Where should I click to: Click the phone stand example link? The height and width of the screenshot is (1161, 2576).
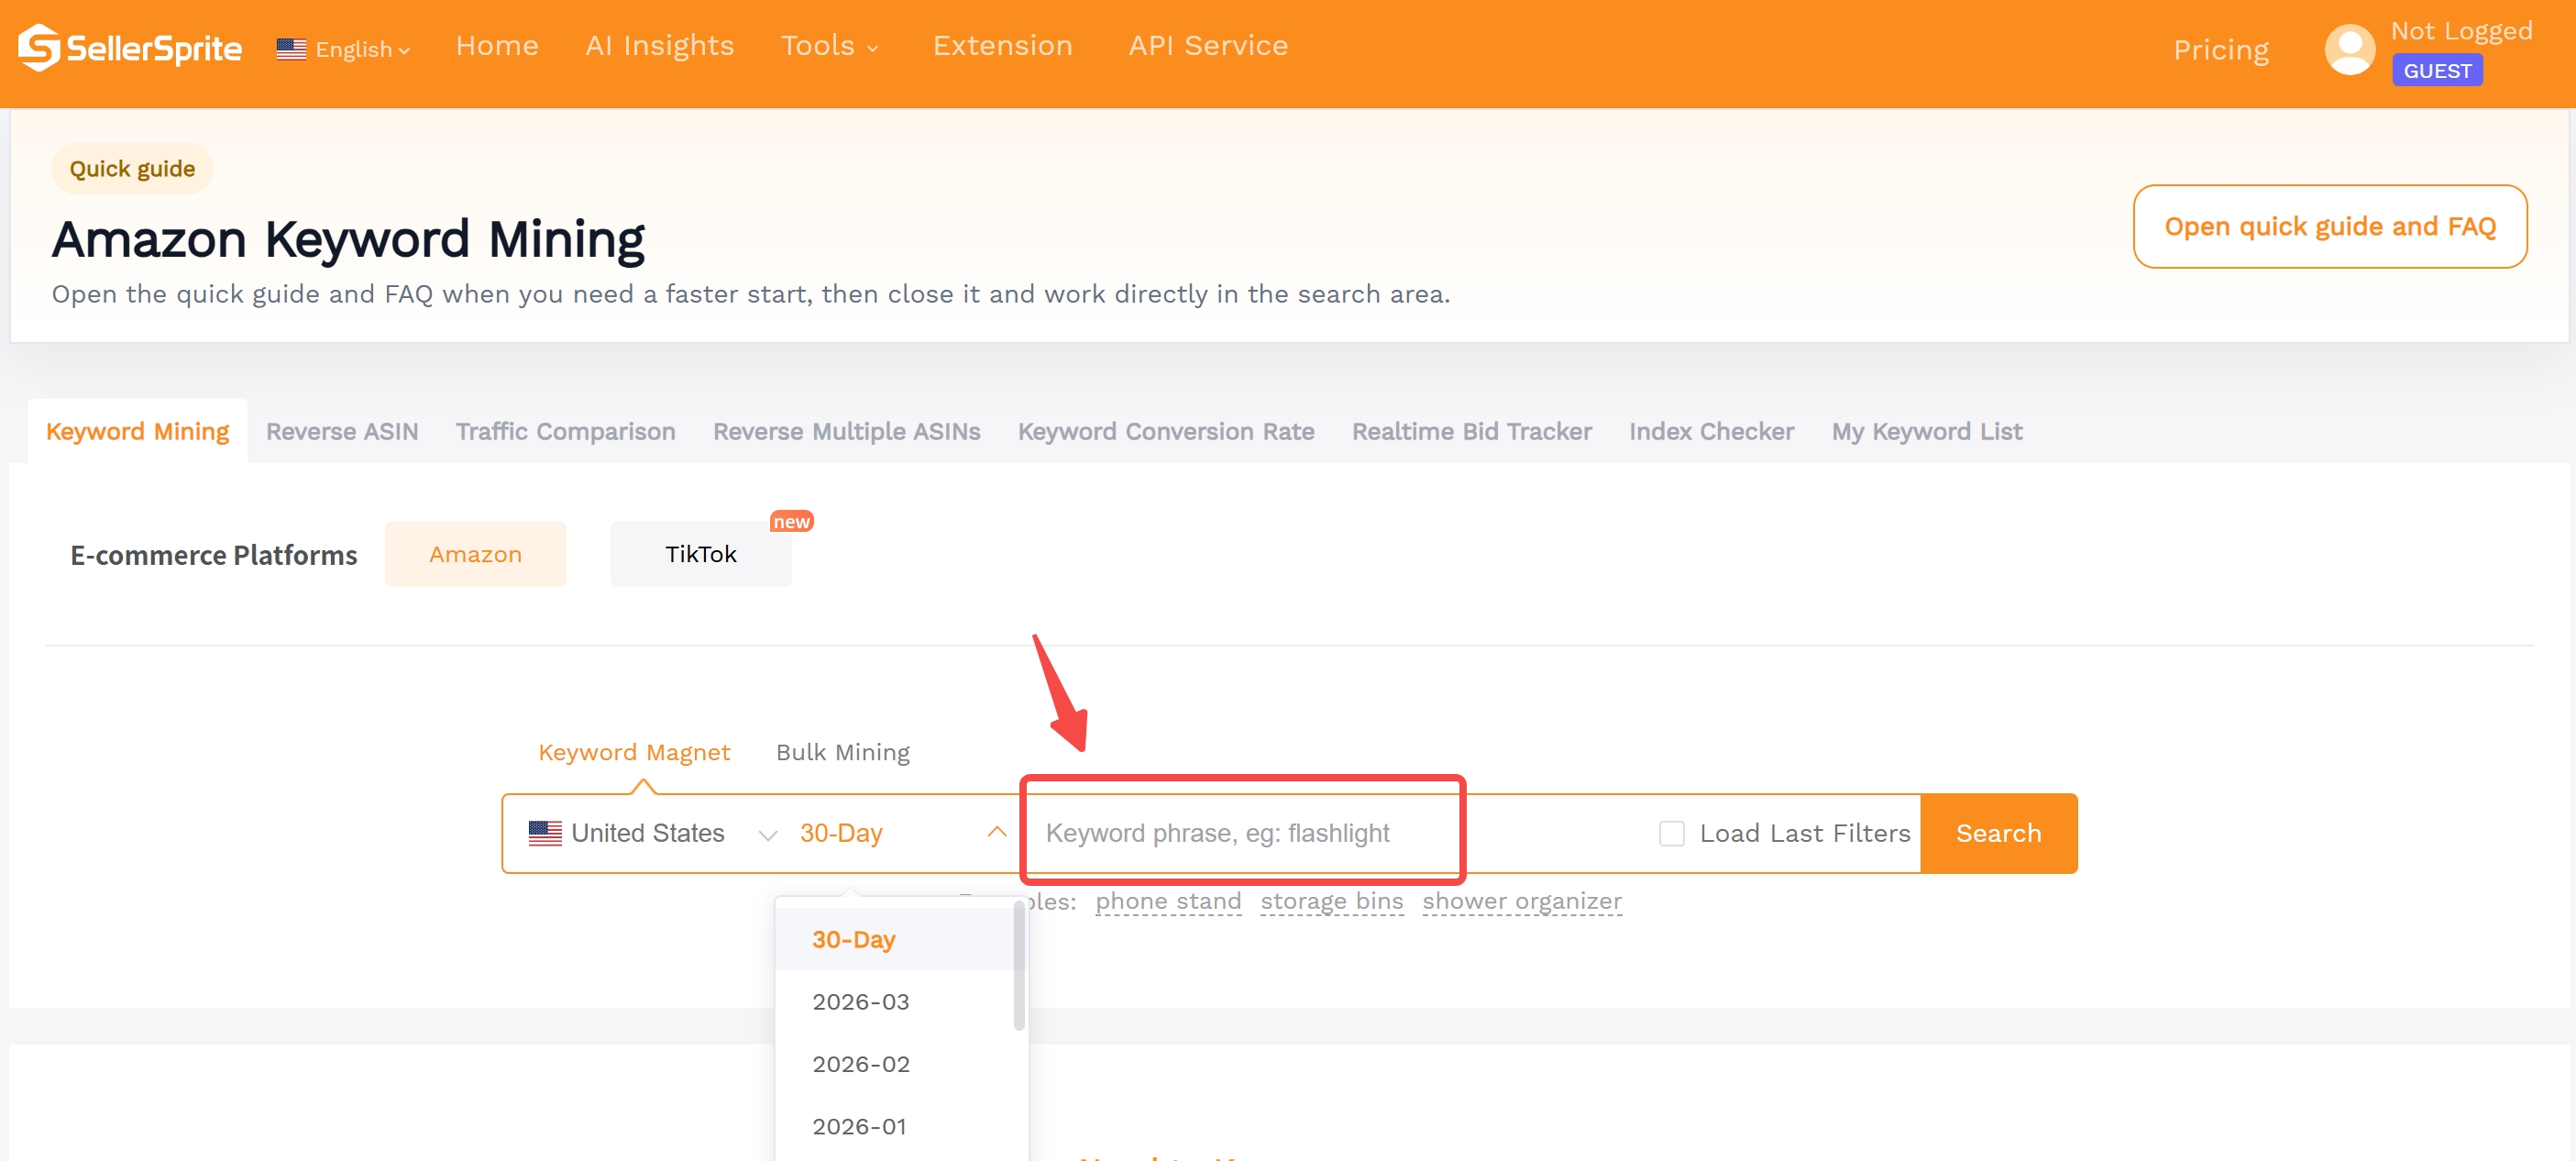coord(1167,901)
